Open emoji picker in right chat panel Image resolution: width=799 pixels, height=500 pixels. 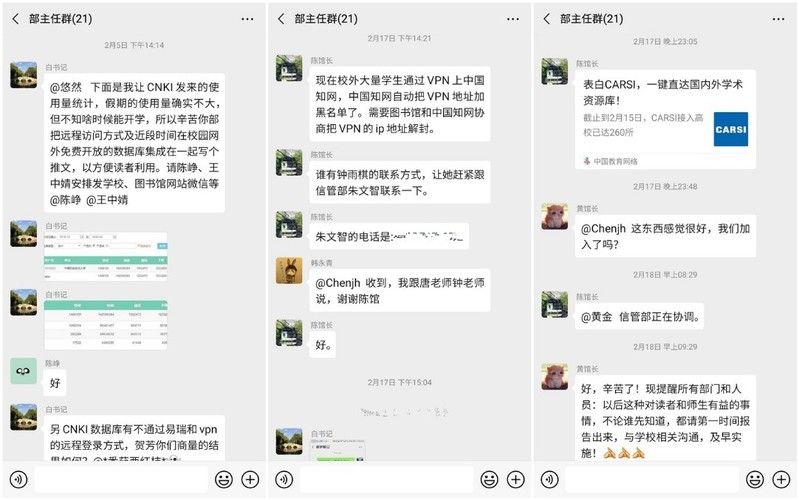755,479
